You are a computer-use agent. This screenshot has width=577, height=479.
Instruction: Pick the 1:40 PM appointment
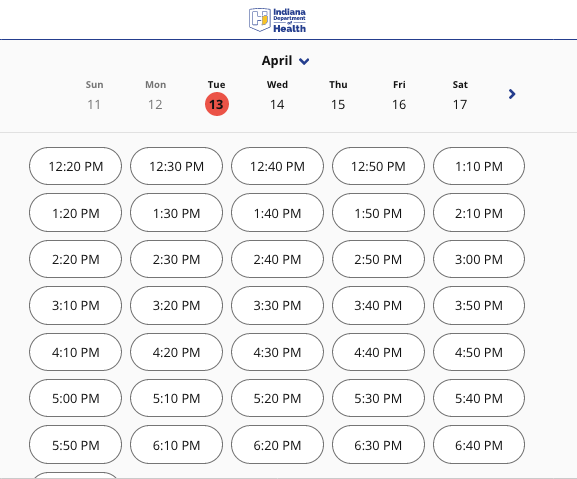pyautogui.click(x=277, y=213)
